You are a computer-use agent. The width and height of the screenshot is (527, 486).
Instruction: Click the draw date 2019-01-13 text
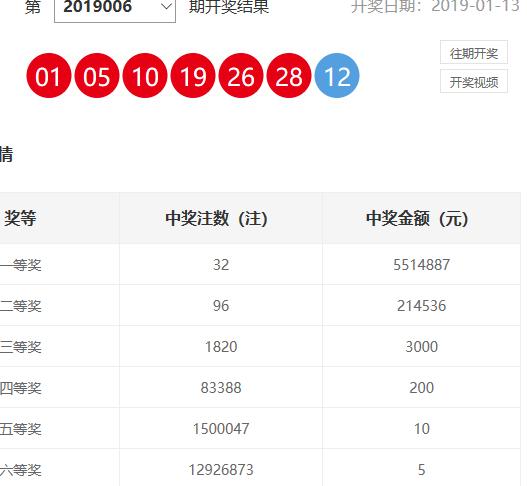(476, 7)
